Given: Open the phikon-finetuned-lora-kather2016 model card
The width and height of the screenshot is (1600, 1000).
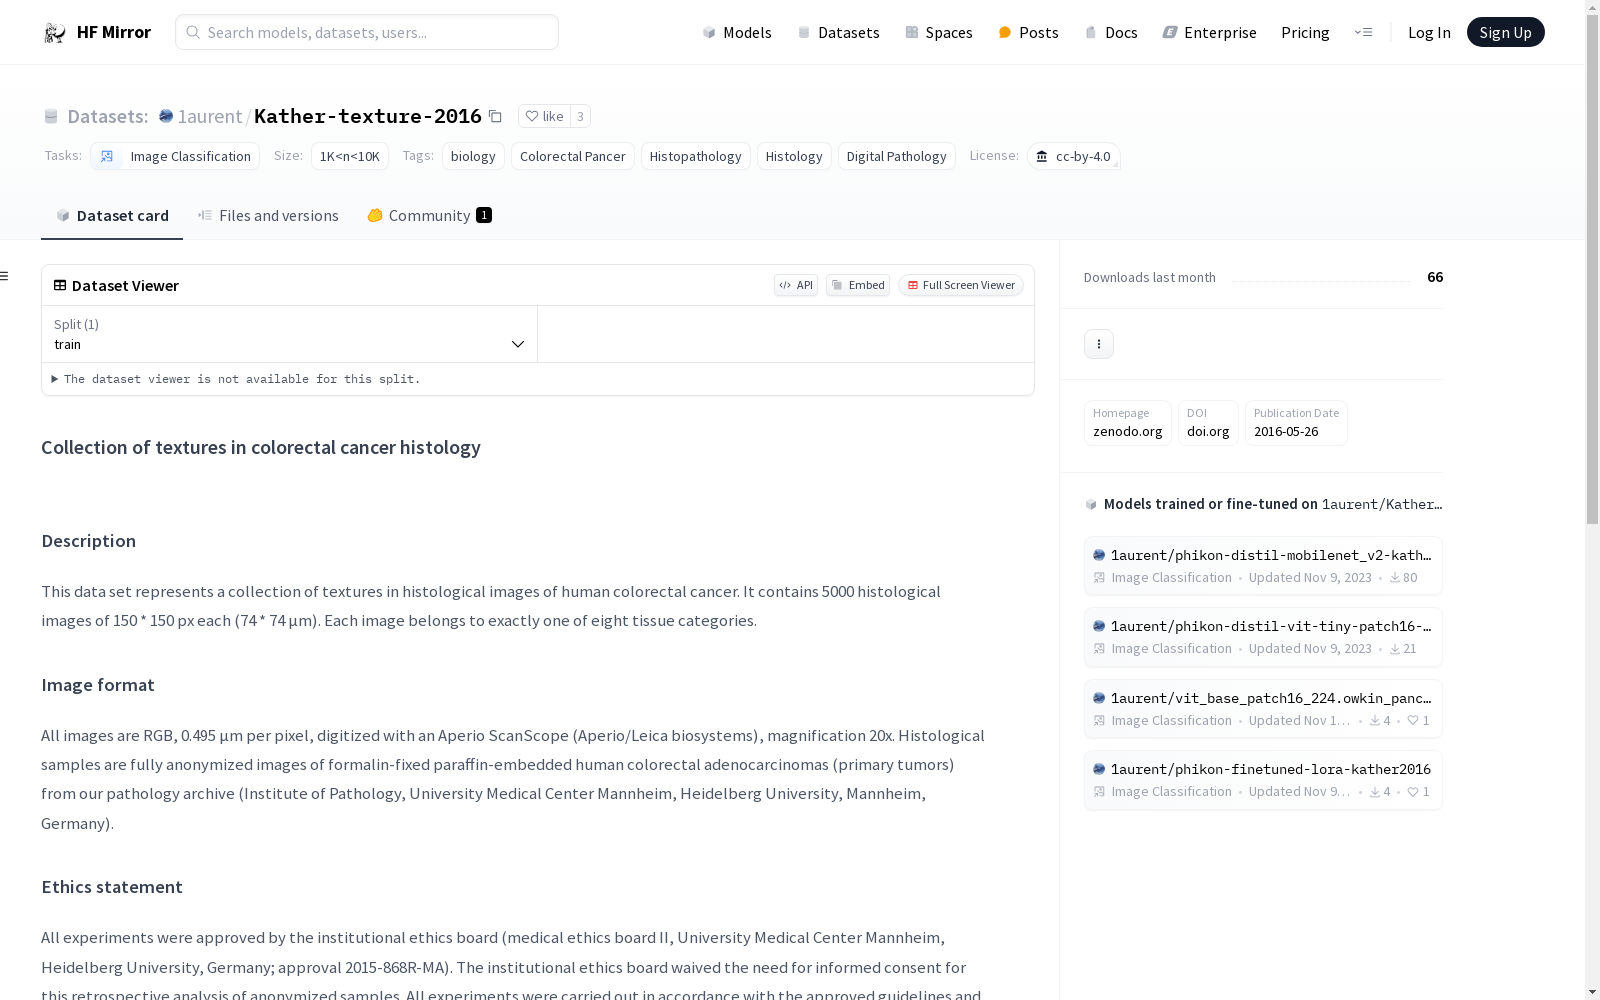Looking at the screenshot, I should pos(1263,780).
